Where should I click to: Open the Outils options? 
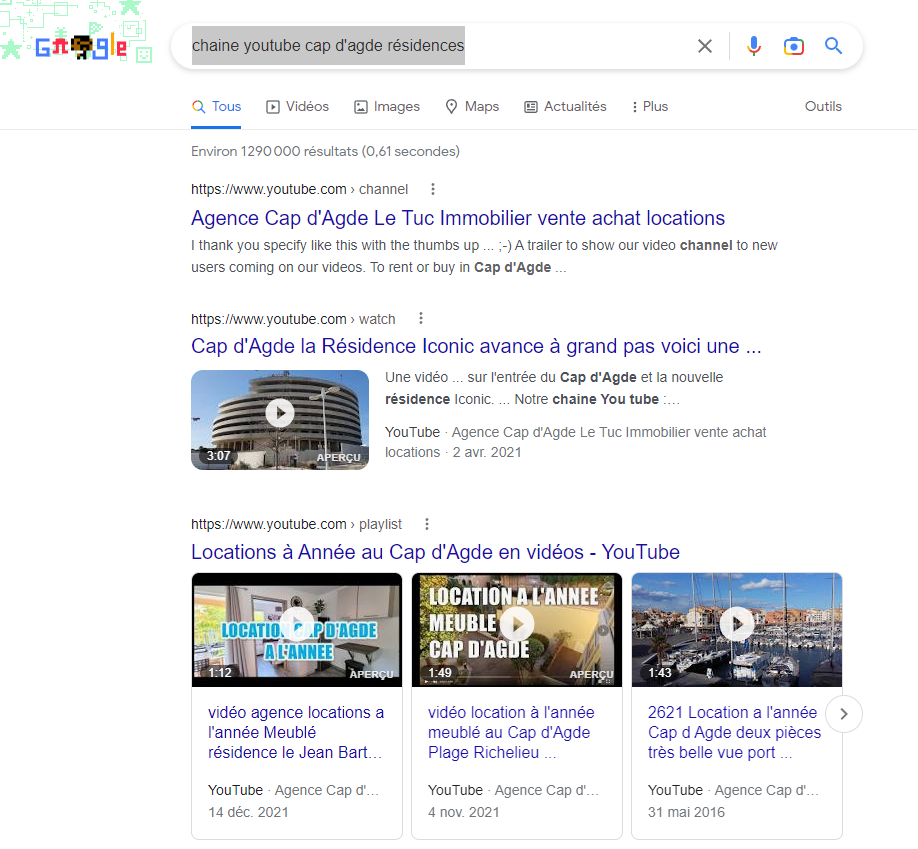tap(823, 107)
